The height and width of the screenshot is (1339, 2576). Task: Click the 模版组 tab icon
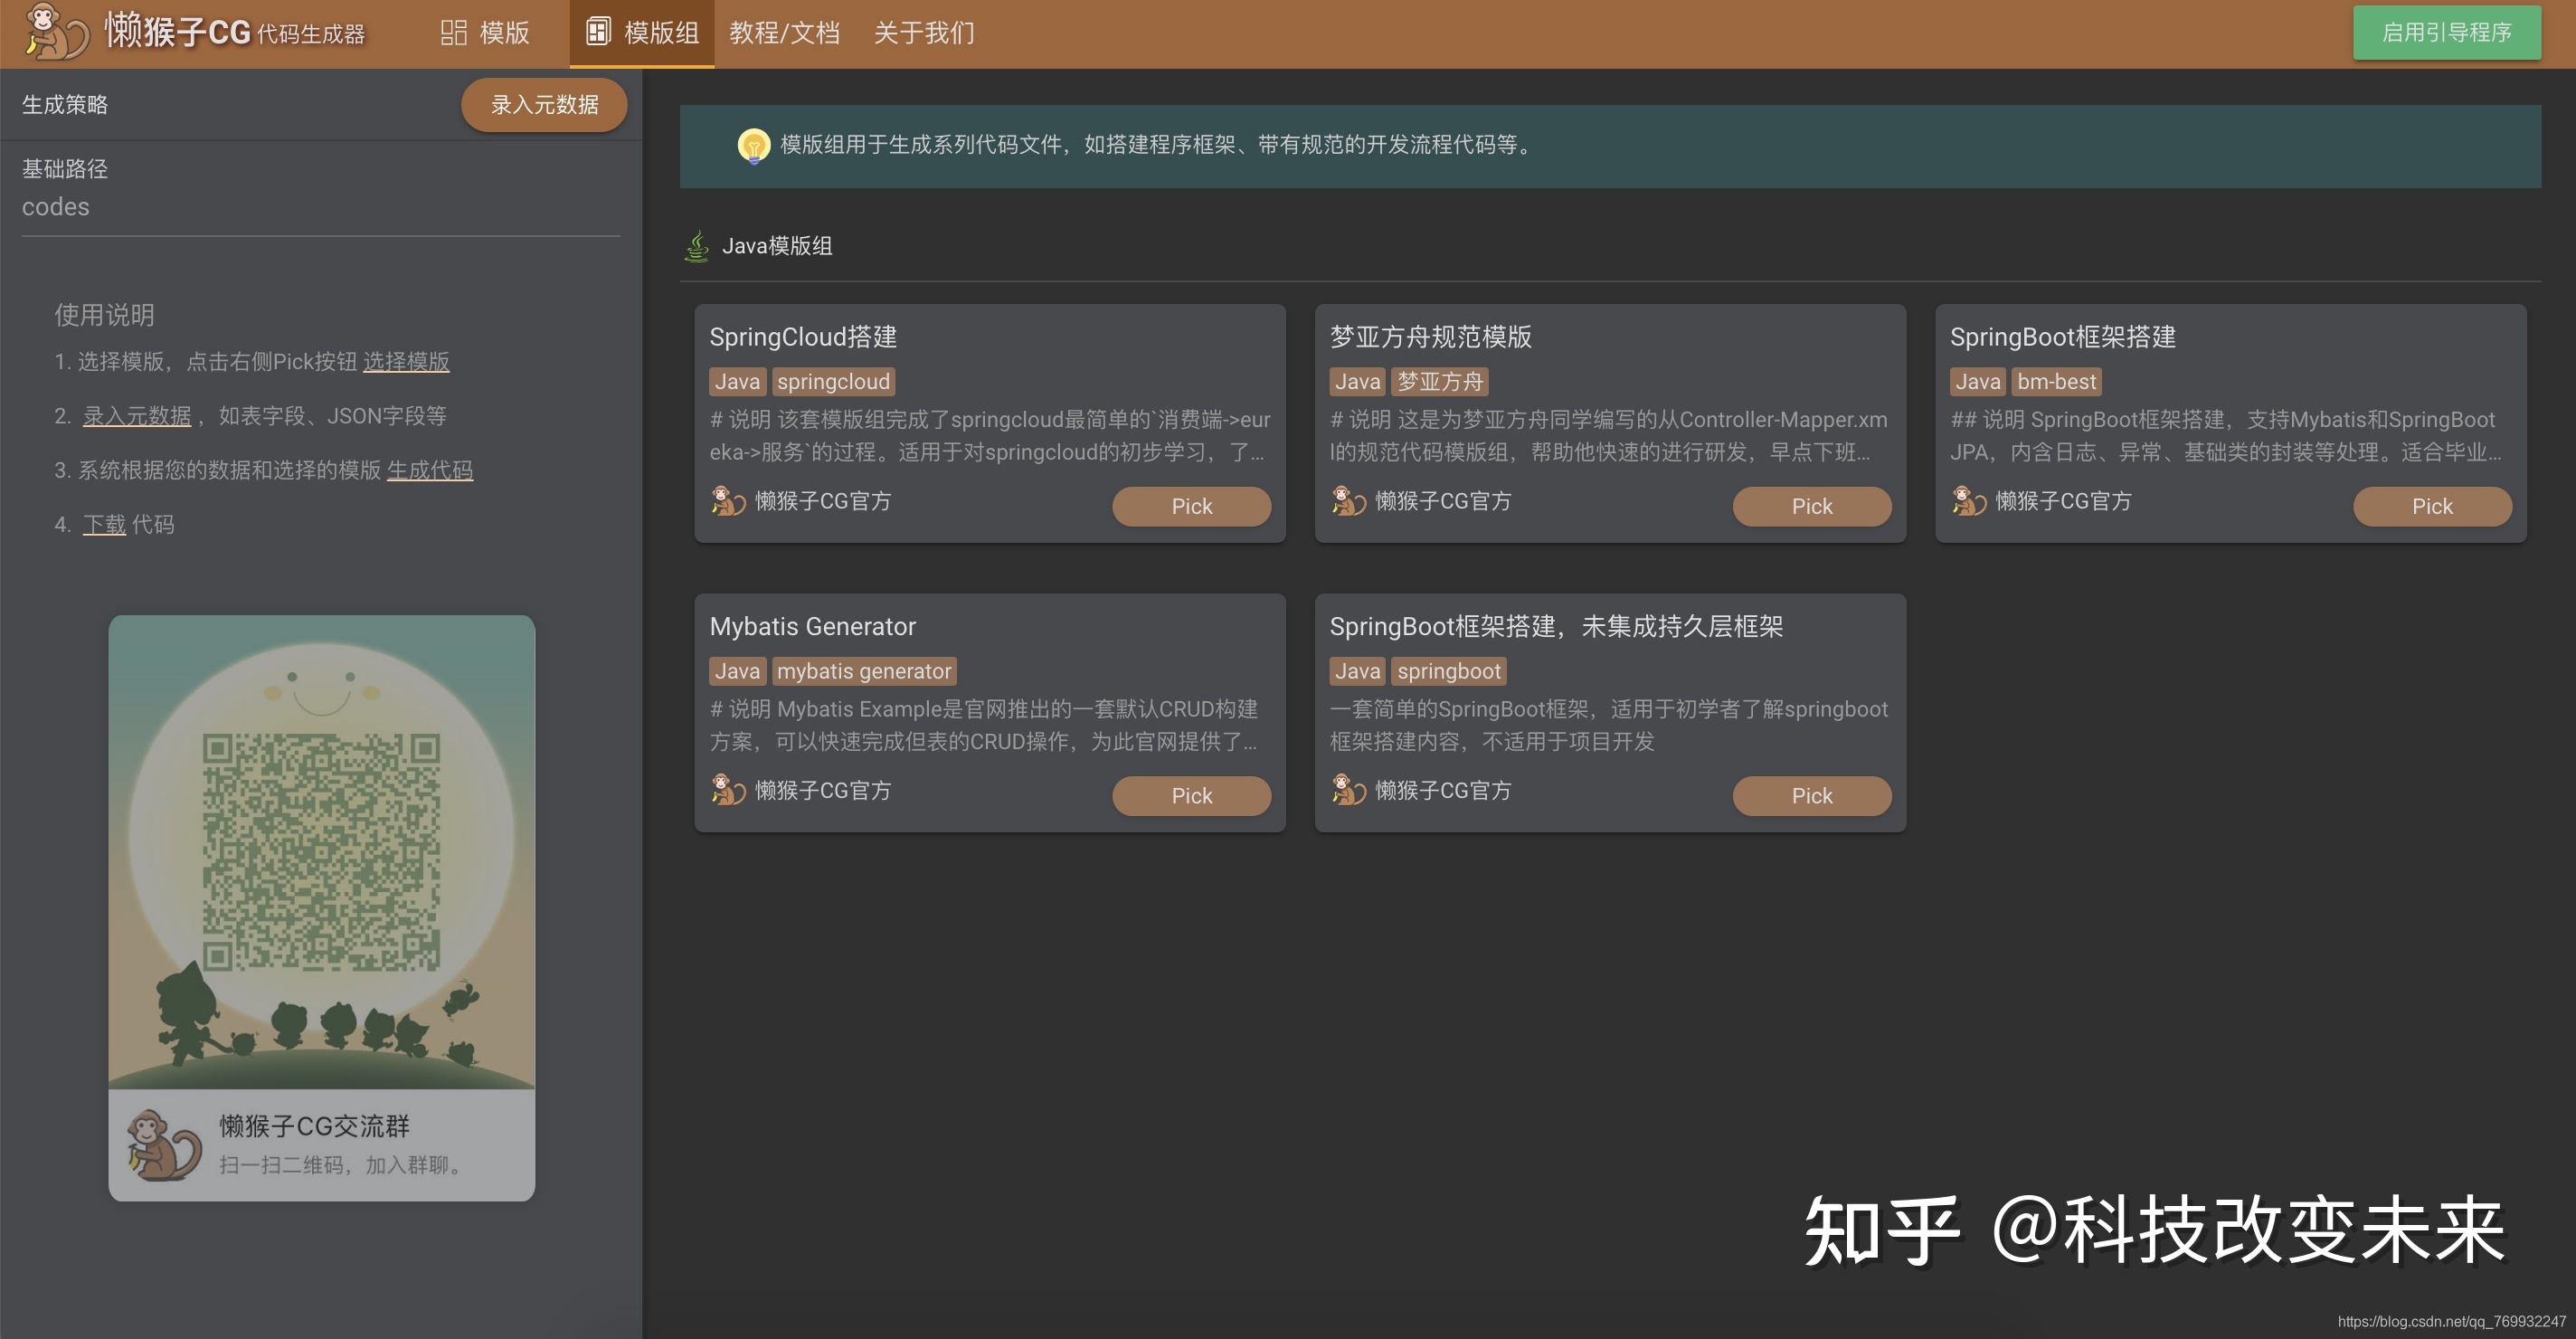598,32
